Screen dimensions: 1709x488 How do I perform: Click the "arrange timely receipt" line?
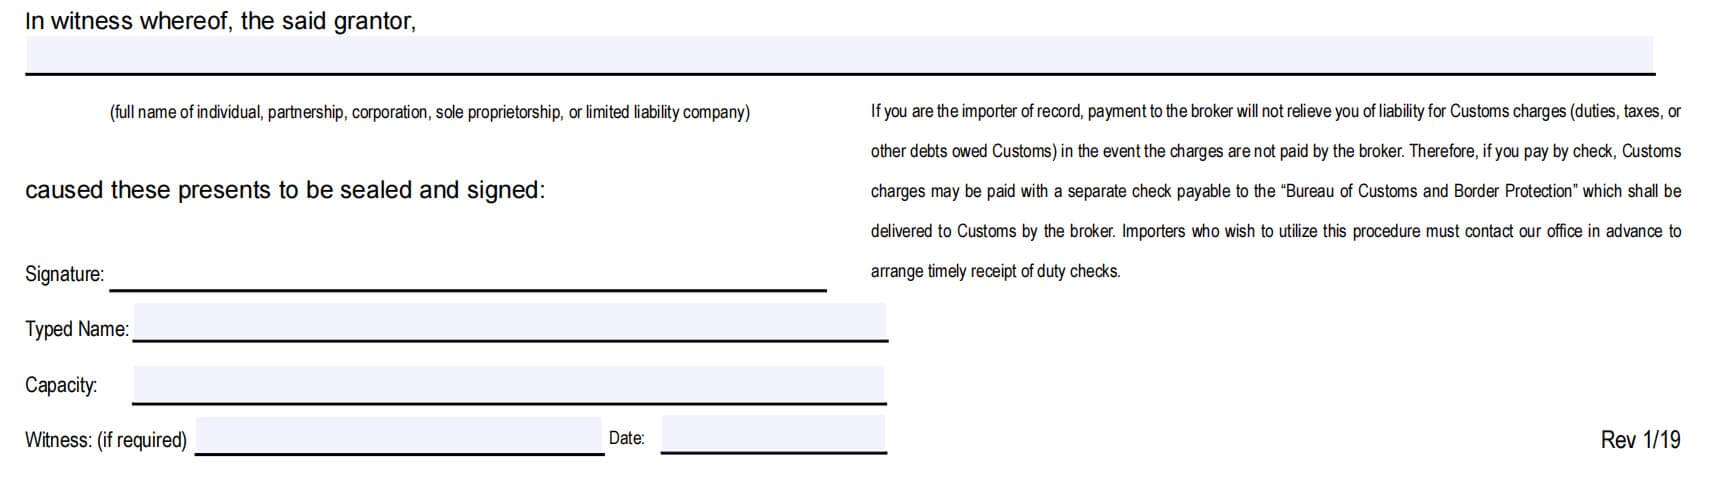click(x=995, y=271)
